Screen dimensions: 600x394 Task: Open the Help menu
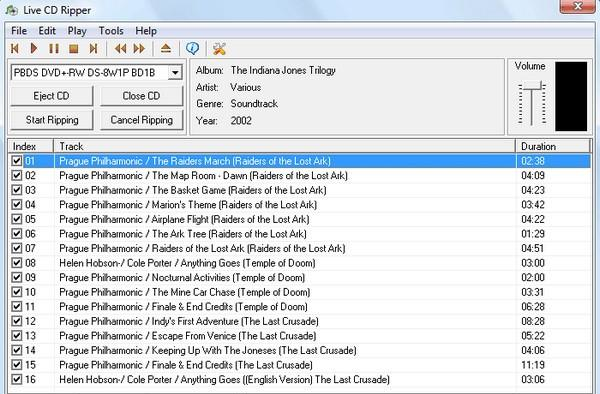point(146,31)
